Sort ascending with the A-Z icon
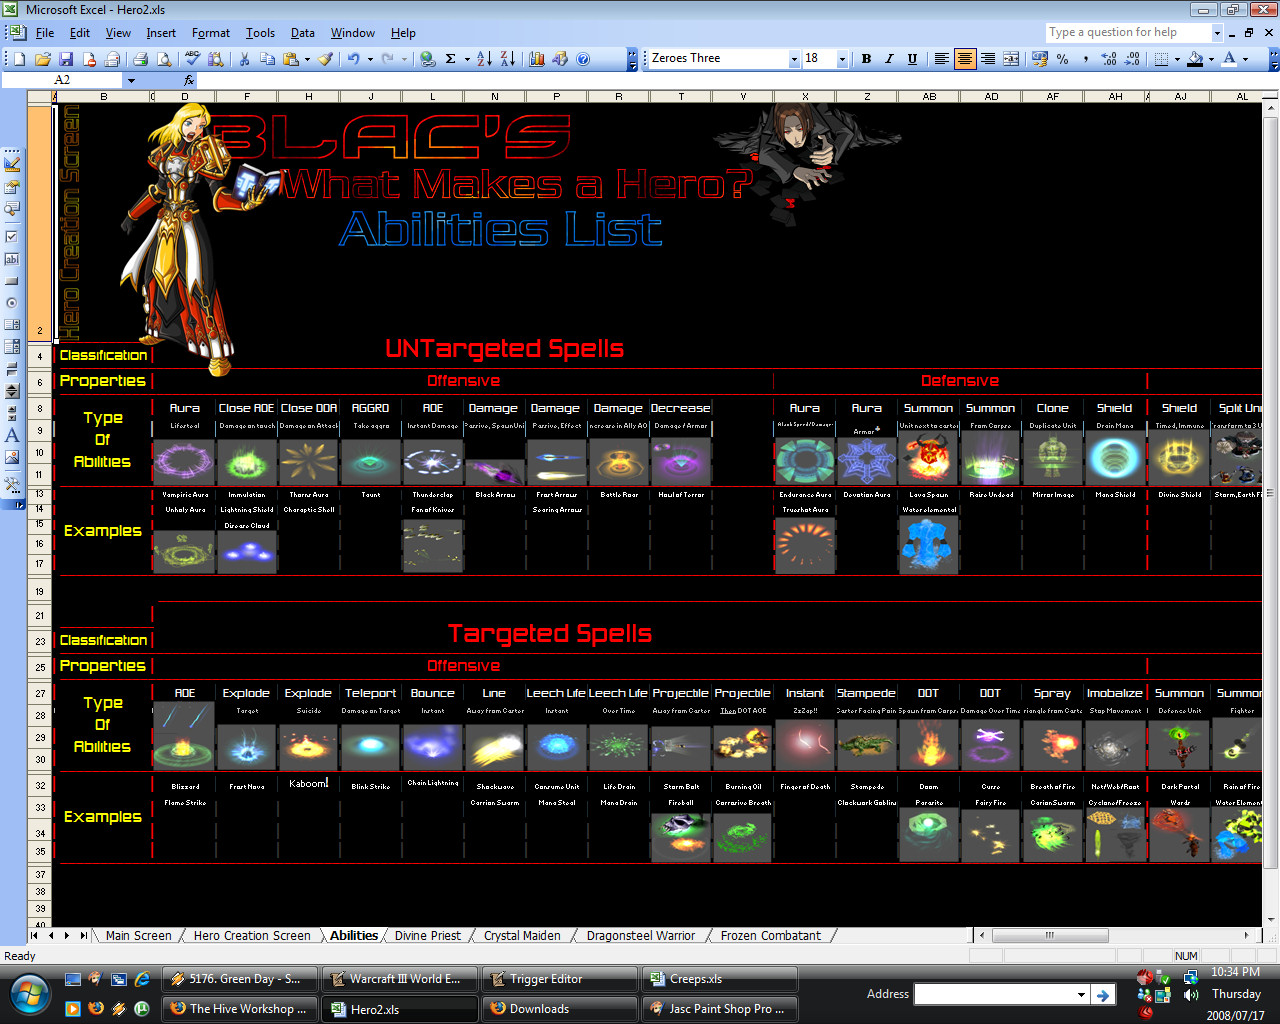This screenshot has height=1024, width=1280. click(x=484, y=59)
